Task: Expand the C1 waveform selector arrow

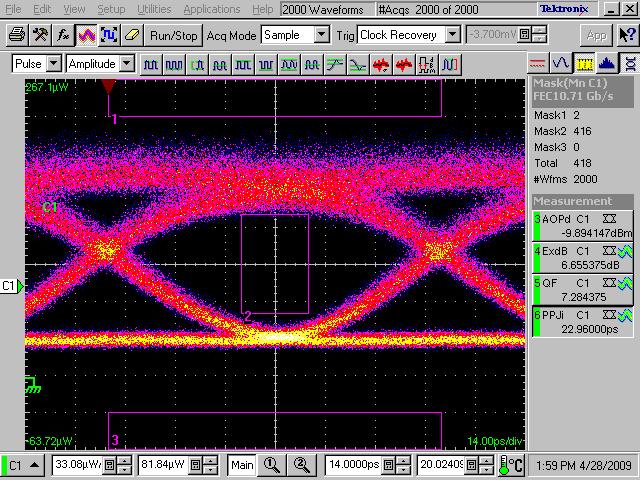Action: coord(34,465)
